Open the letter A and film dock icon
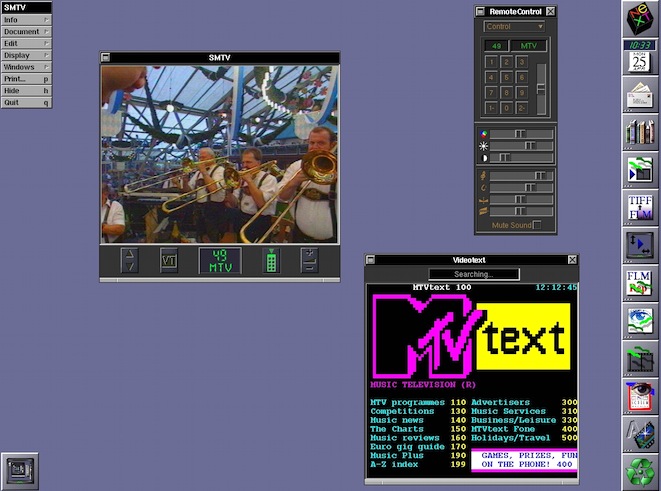Viewport: 661px width, 491px height. (640, 433)
